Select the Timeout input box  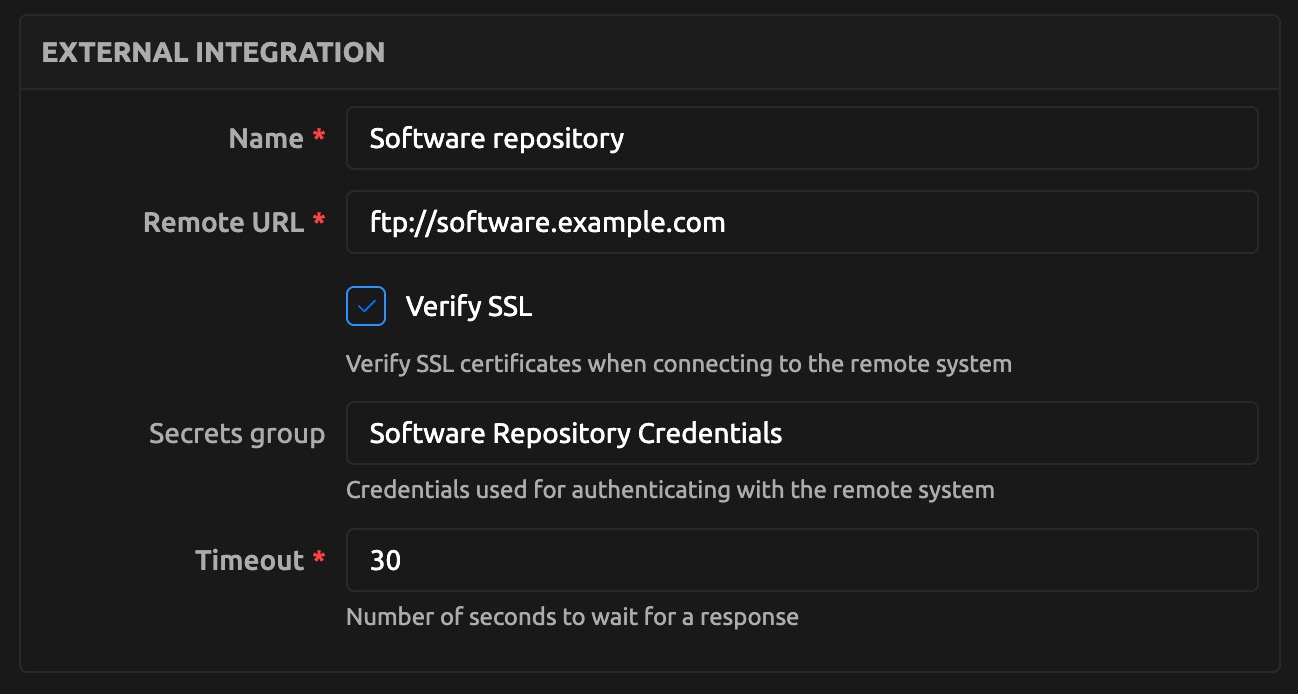pyautogui.click(x=800, y=560)
